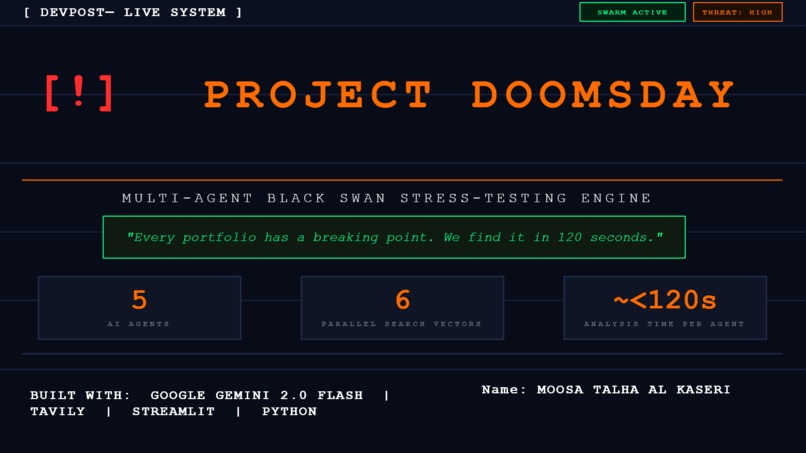Click the TAVILY text

point(58,411)
